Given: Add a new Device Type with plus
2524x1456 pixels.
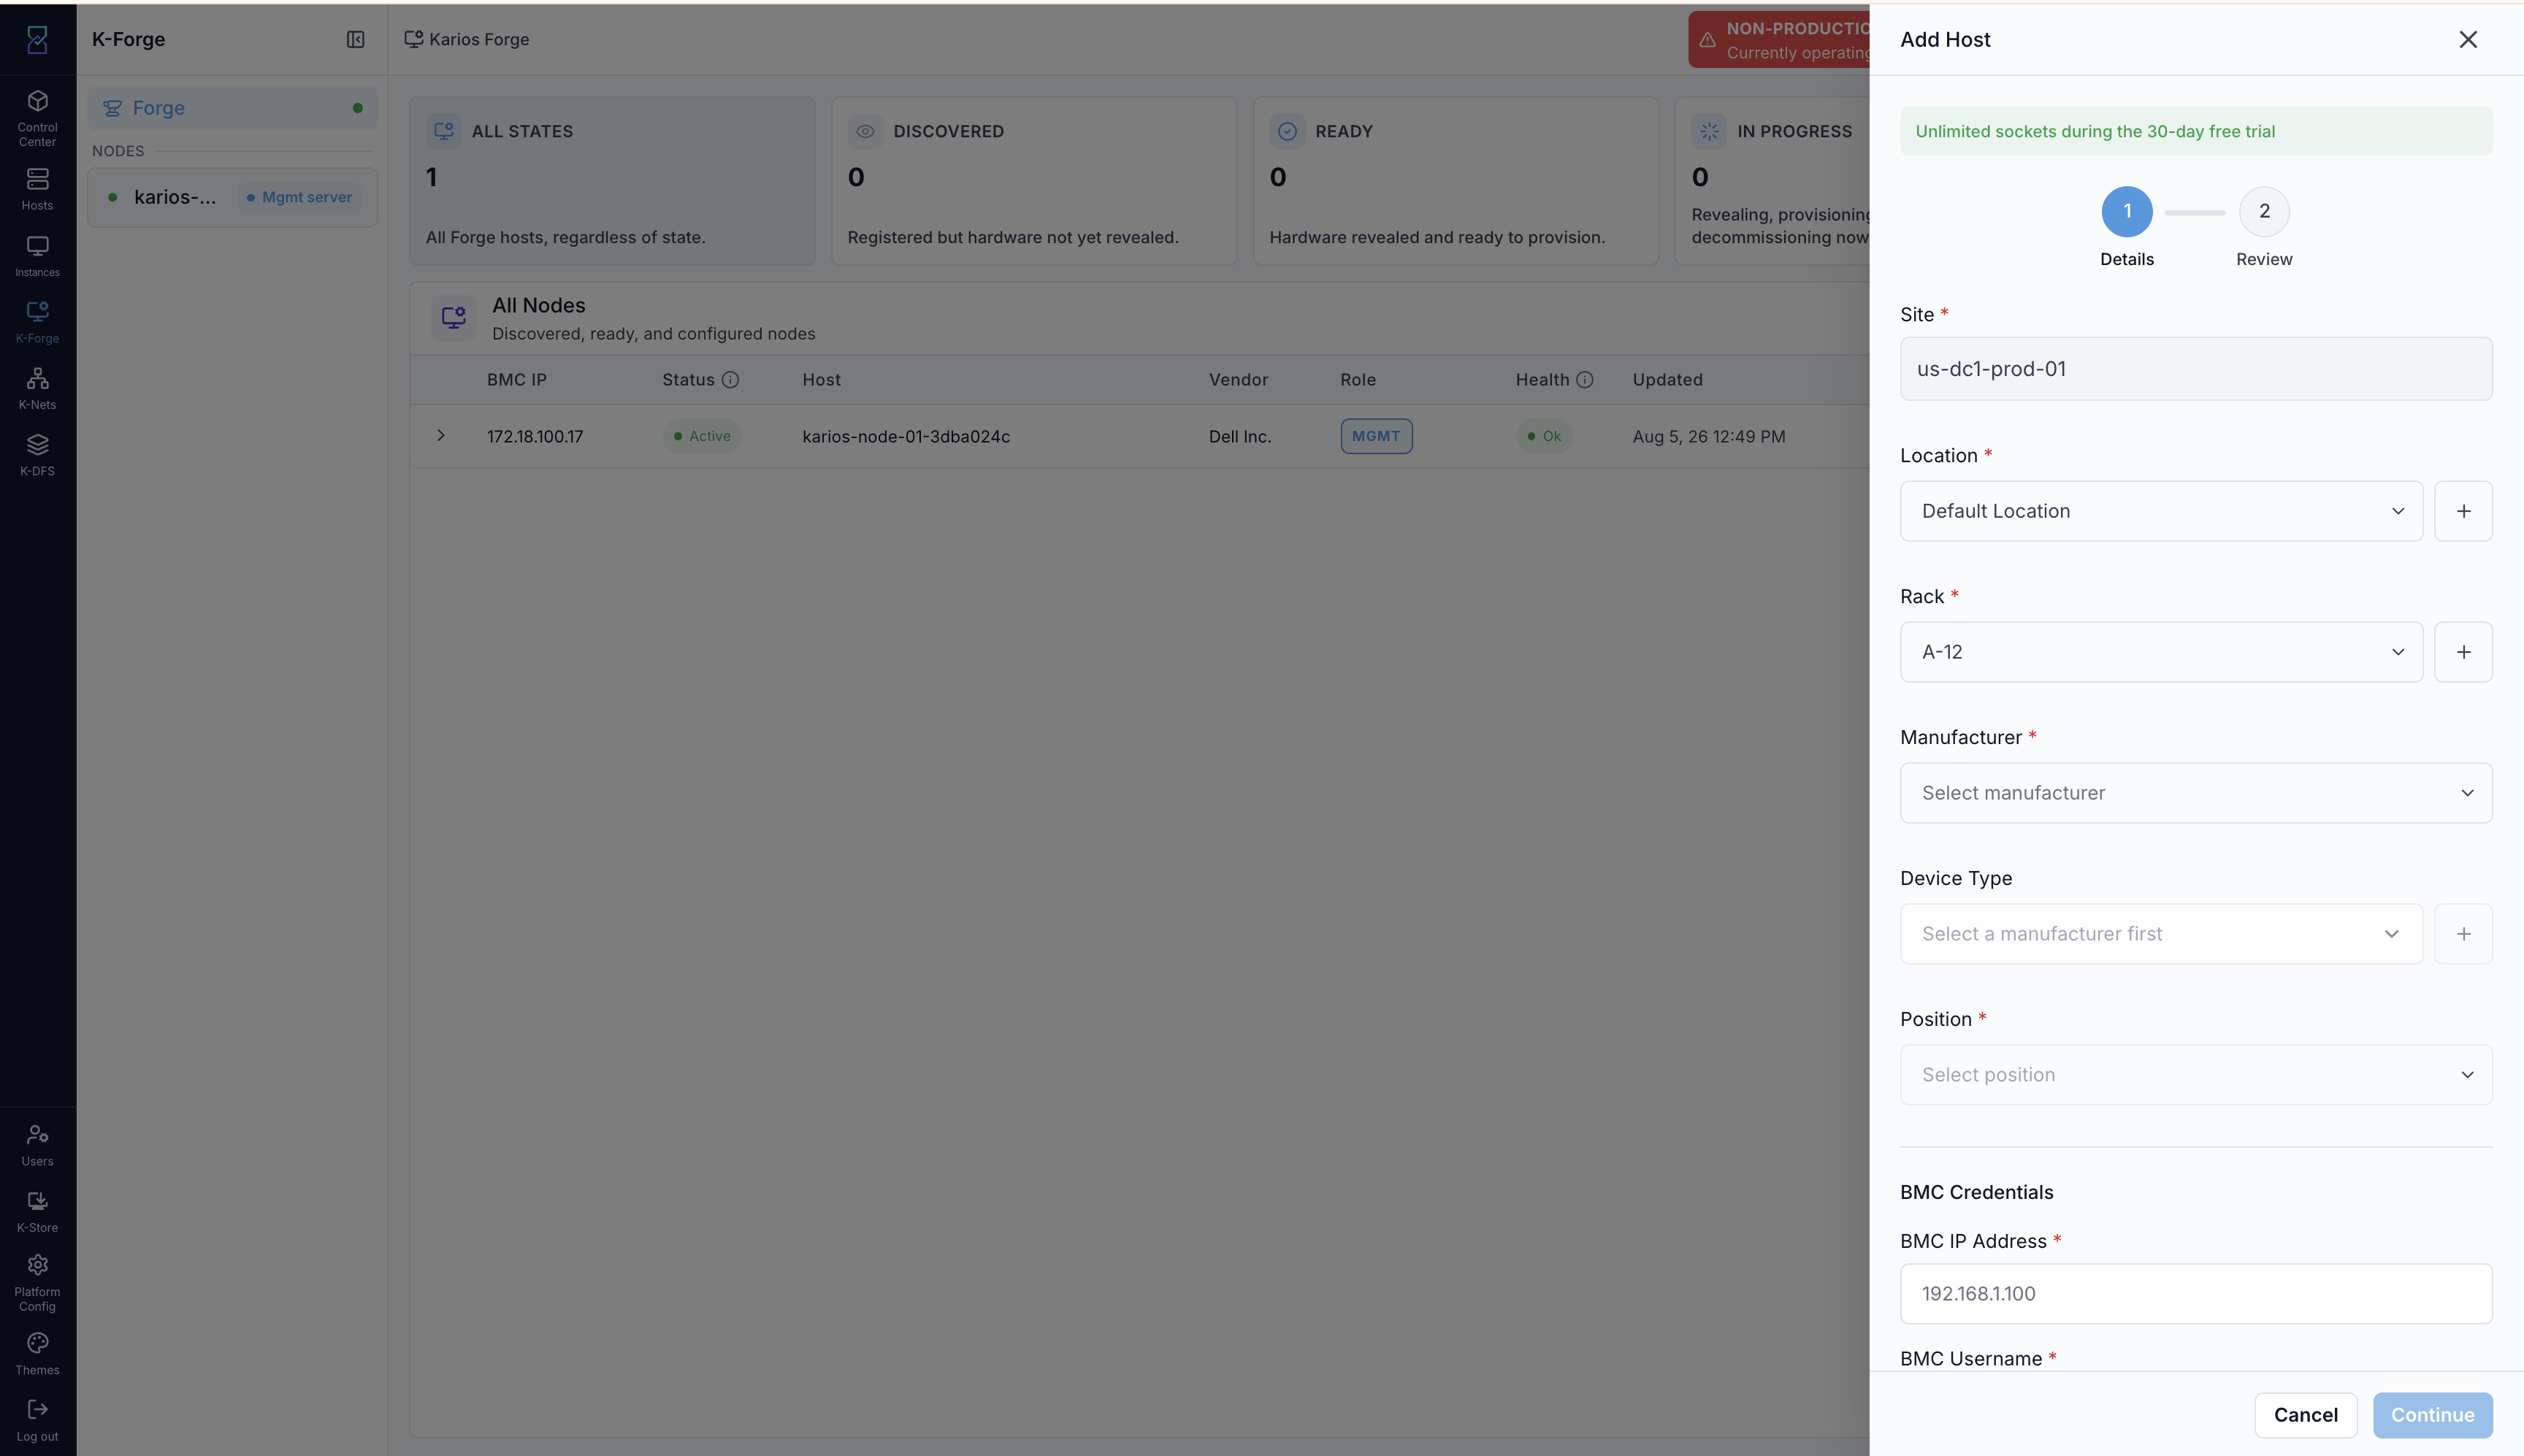Looking at the screenshot, I should coord(2463,934).
